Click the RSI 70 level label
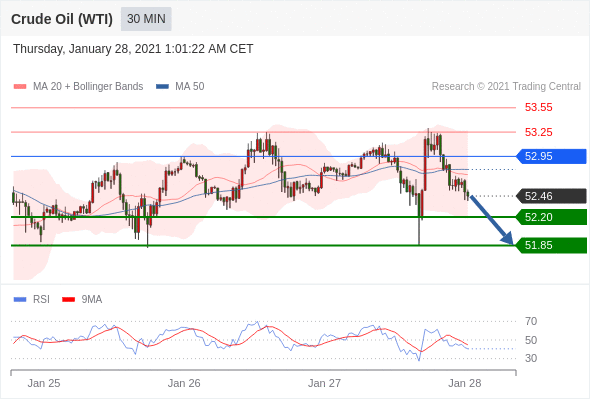This screenshot has width=590, height=400. point(531,321)
